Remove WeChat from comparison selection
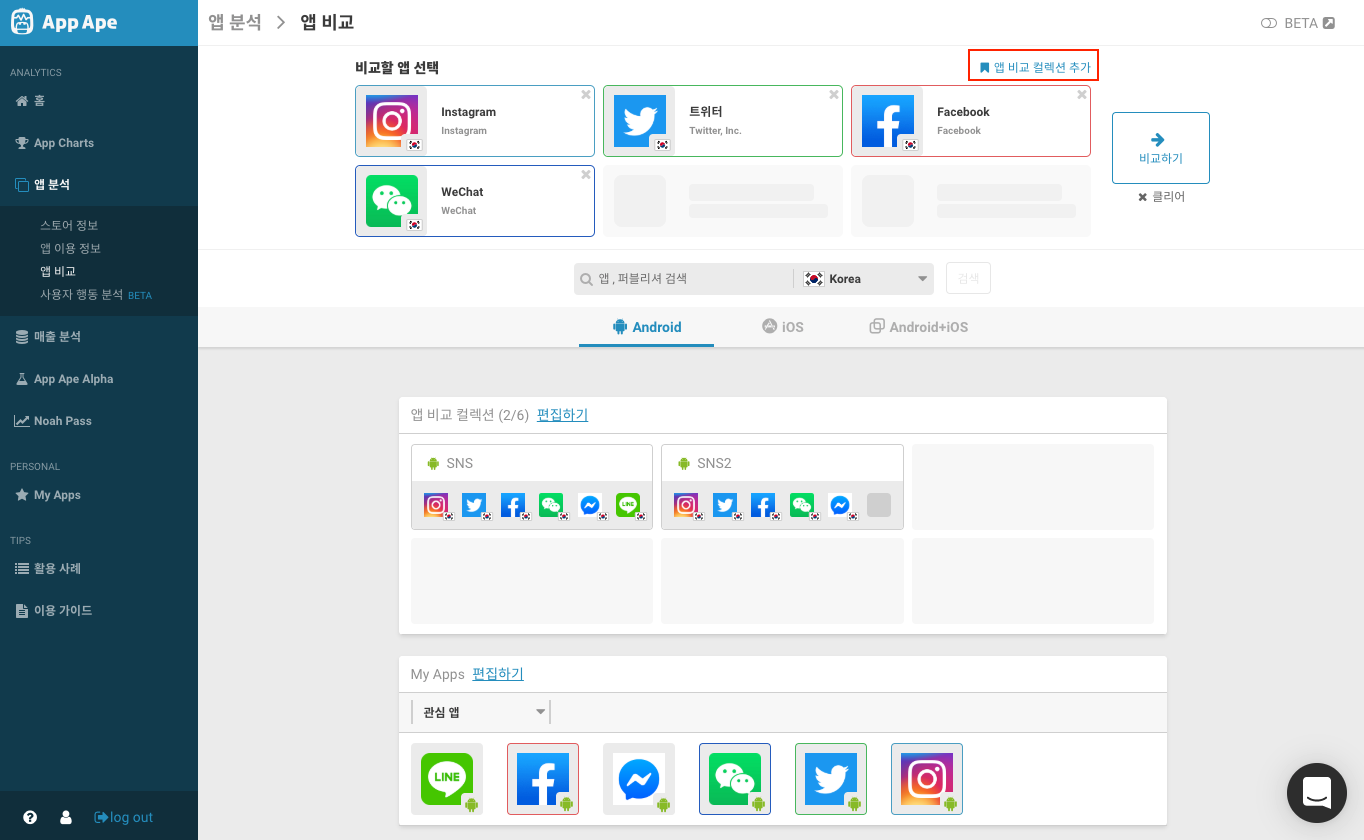Image resolution: width=1364 pixels, height=840 pixels. pyautogui.click(x=586, y=175)
